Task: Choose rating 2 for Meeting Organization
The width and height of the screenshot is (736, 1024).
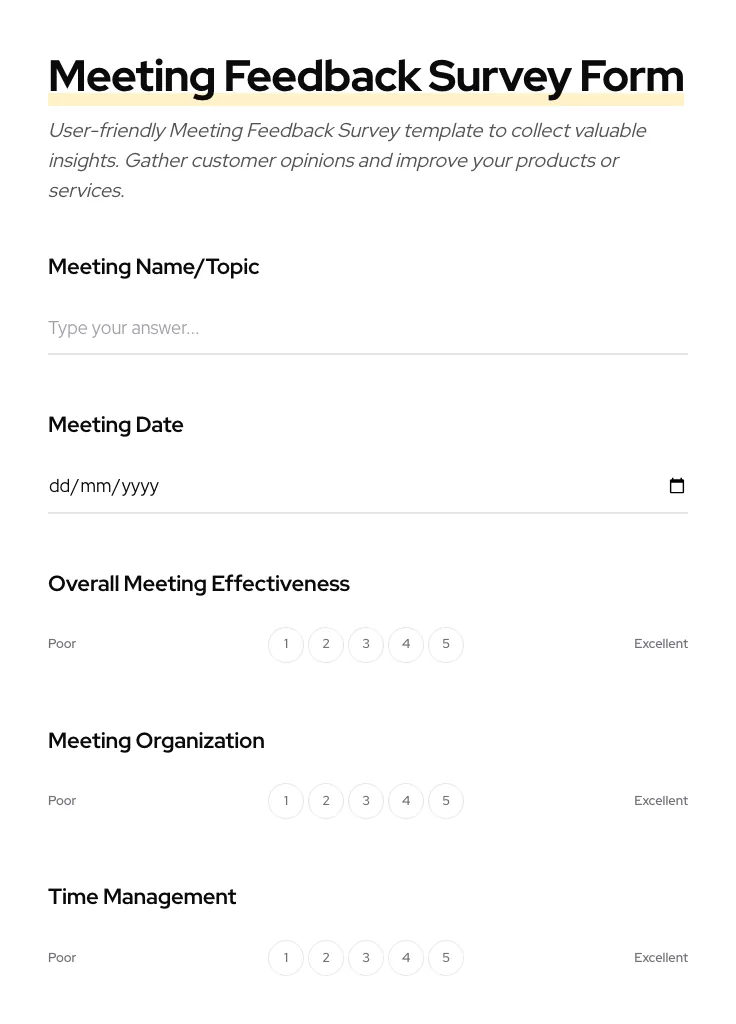Action: 326,800
